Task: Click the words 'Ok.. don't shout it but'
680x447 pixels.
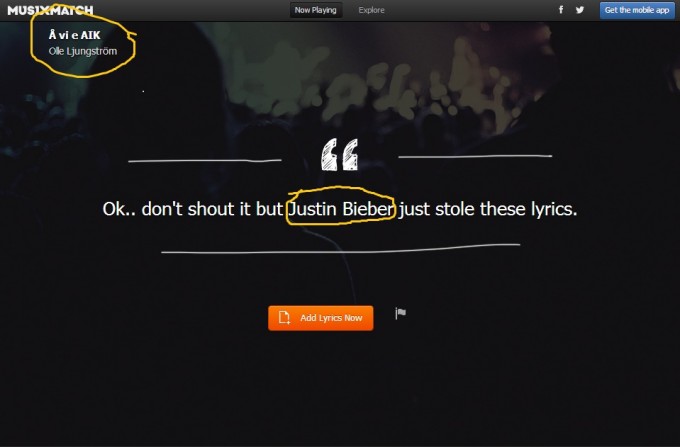Action: (x=193, y=209)
